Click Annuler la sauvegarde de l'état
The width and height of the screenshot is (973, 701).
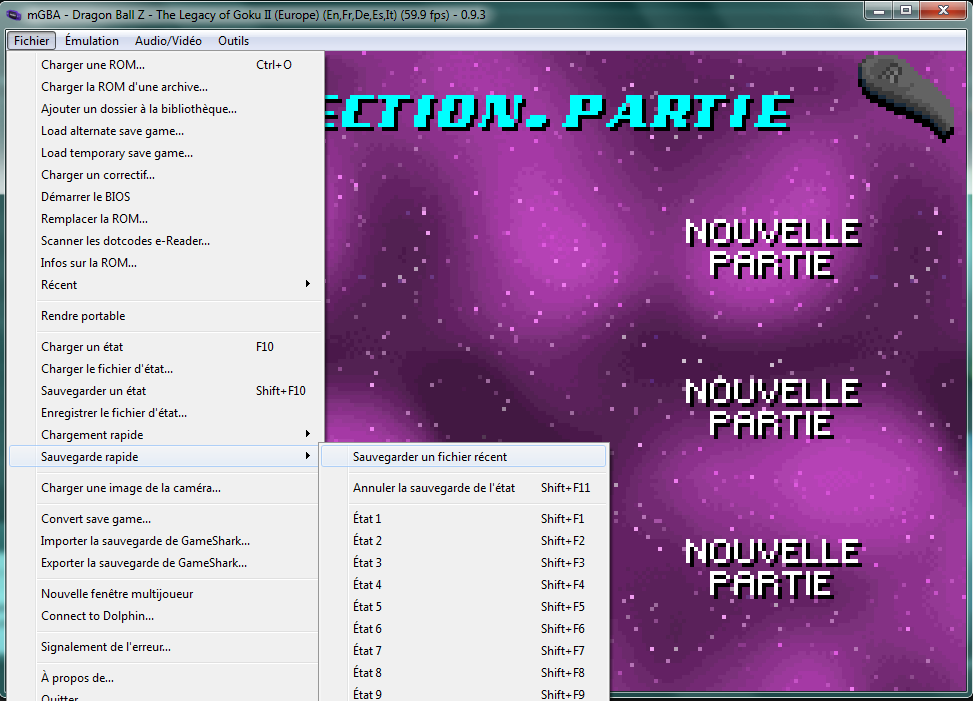pos(464,488)
